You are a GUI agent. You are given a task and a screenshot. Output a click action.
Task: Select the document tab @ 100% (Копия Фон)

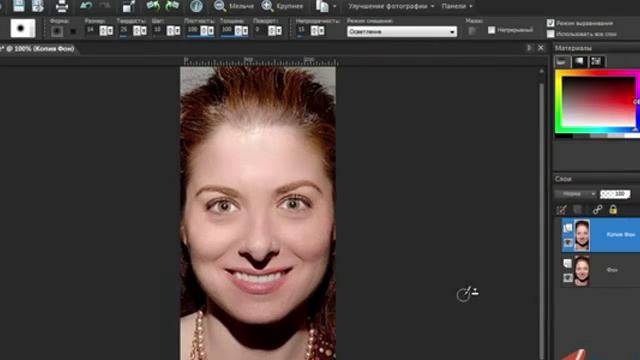[x=39, y=49]
